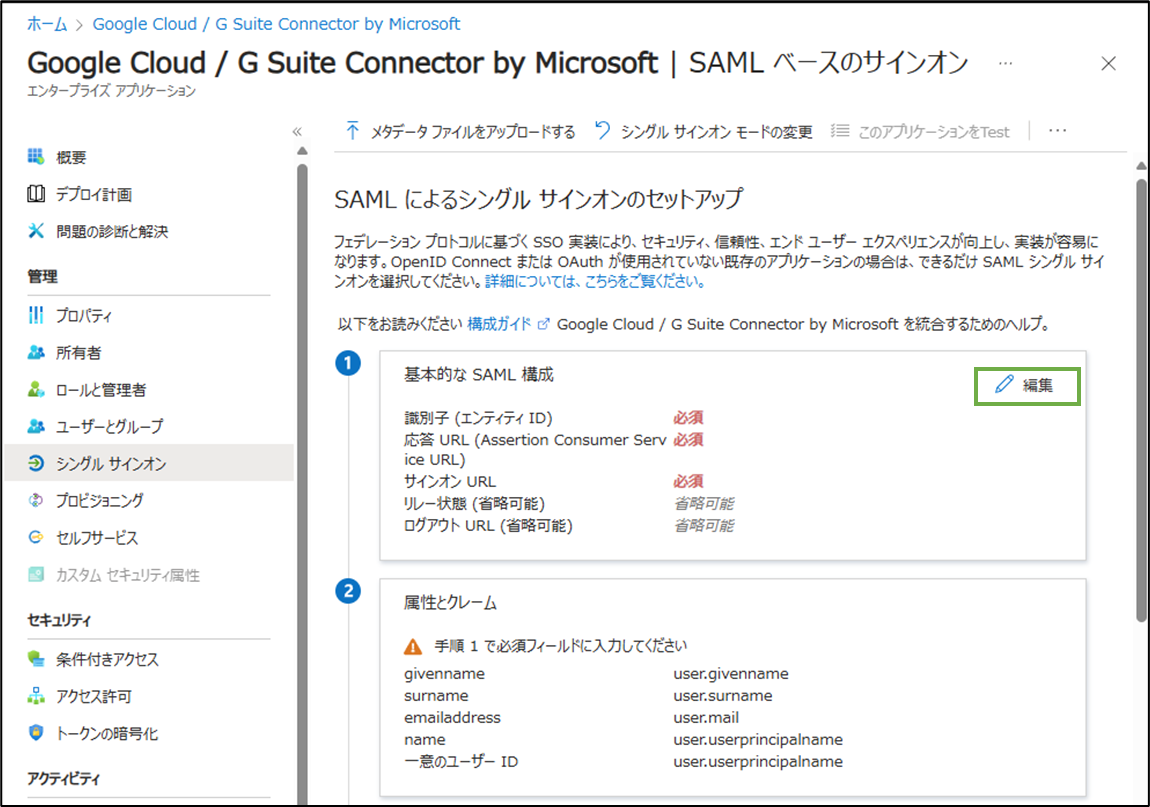Click the カスタム セキュリティ属性 icon
The width and height of the screenshot is (1150, 807).
[x=36, y=574]
